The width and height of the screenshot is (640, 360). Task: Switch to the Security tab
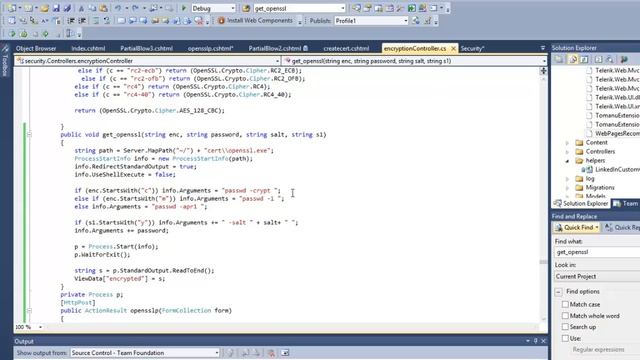pyautogui.click(x=472, y=49)
